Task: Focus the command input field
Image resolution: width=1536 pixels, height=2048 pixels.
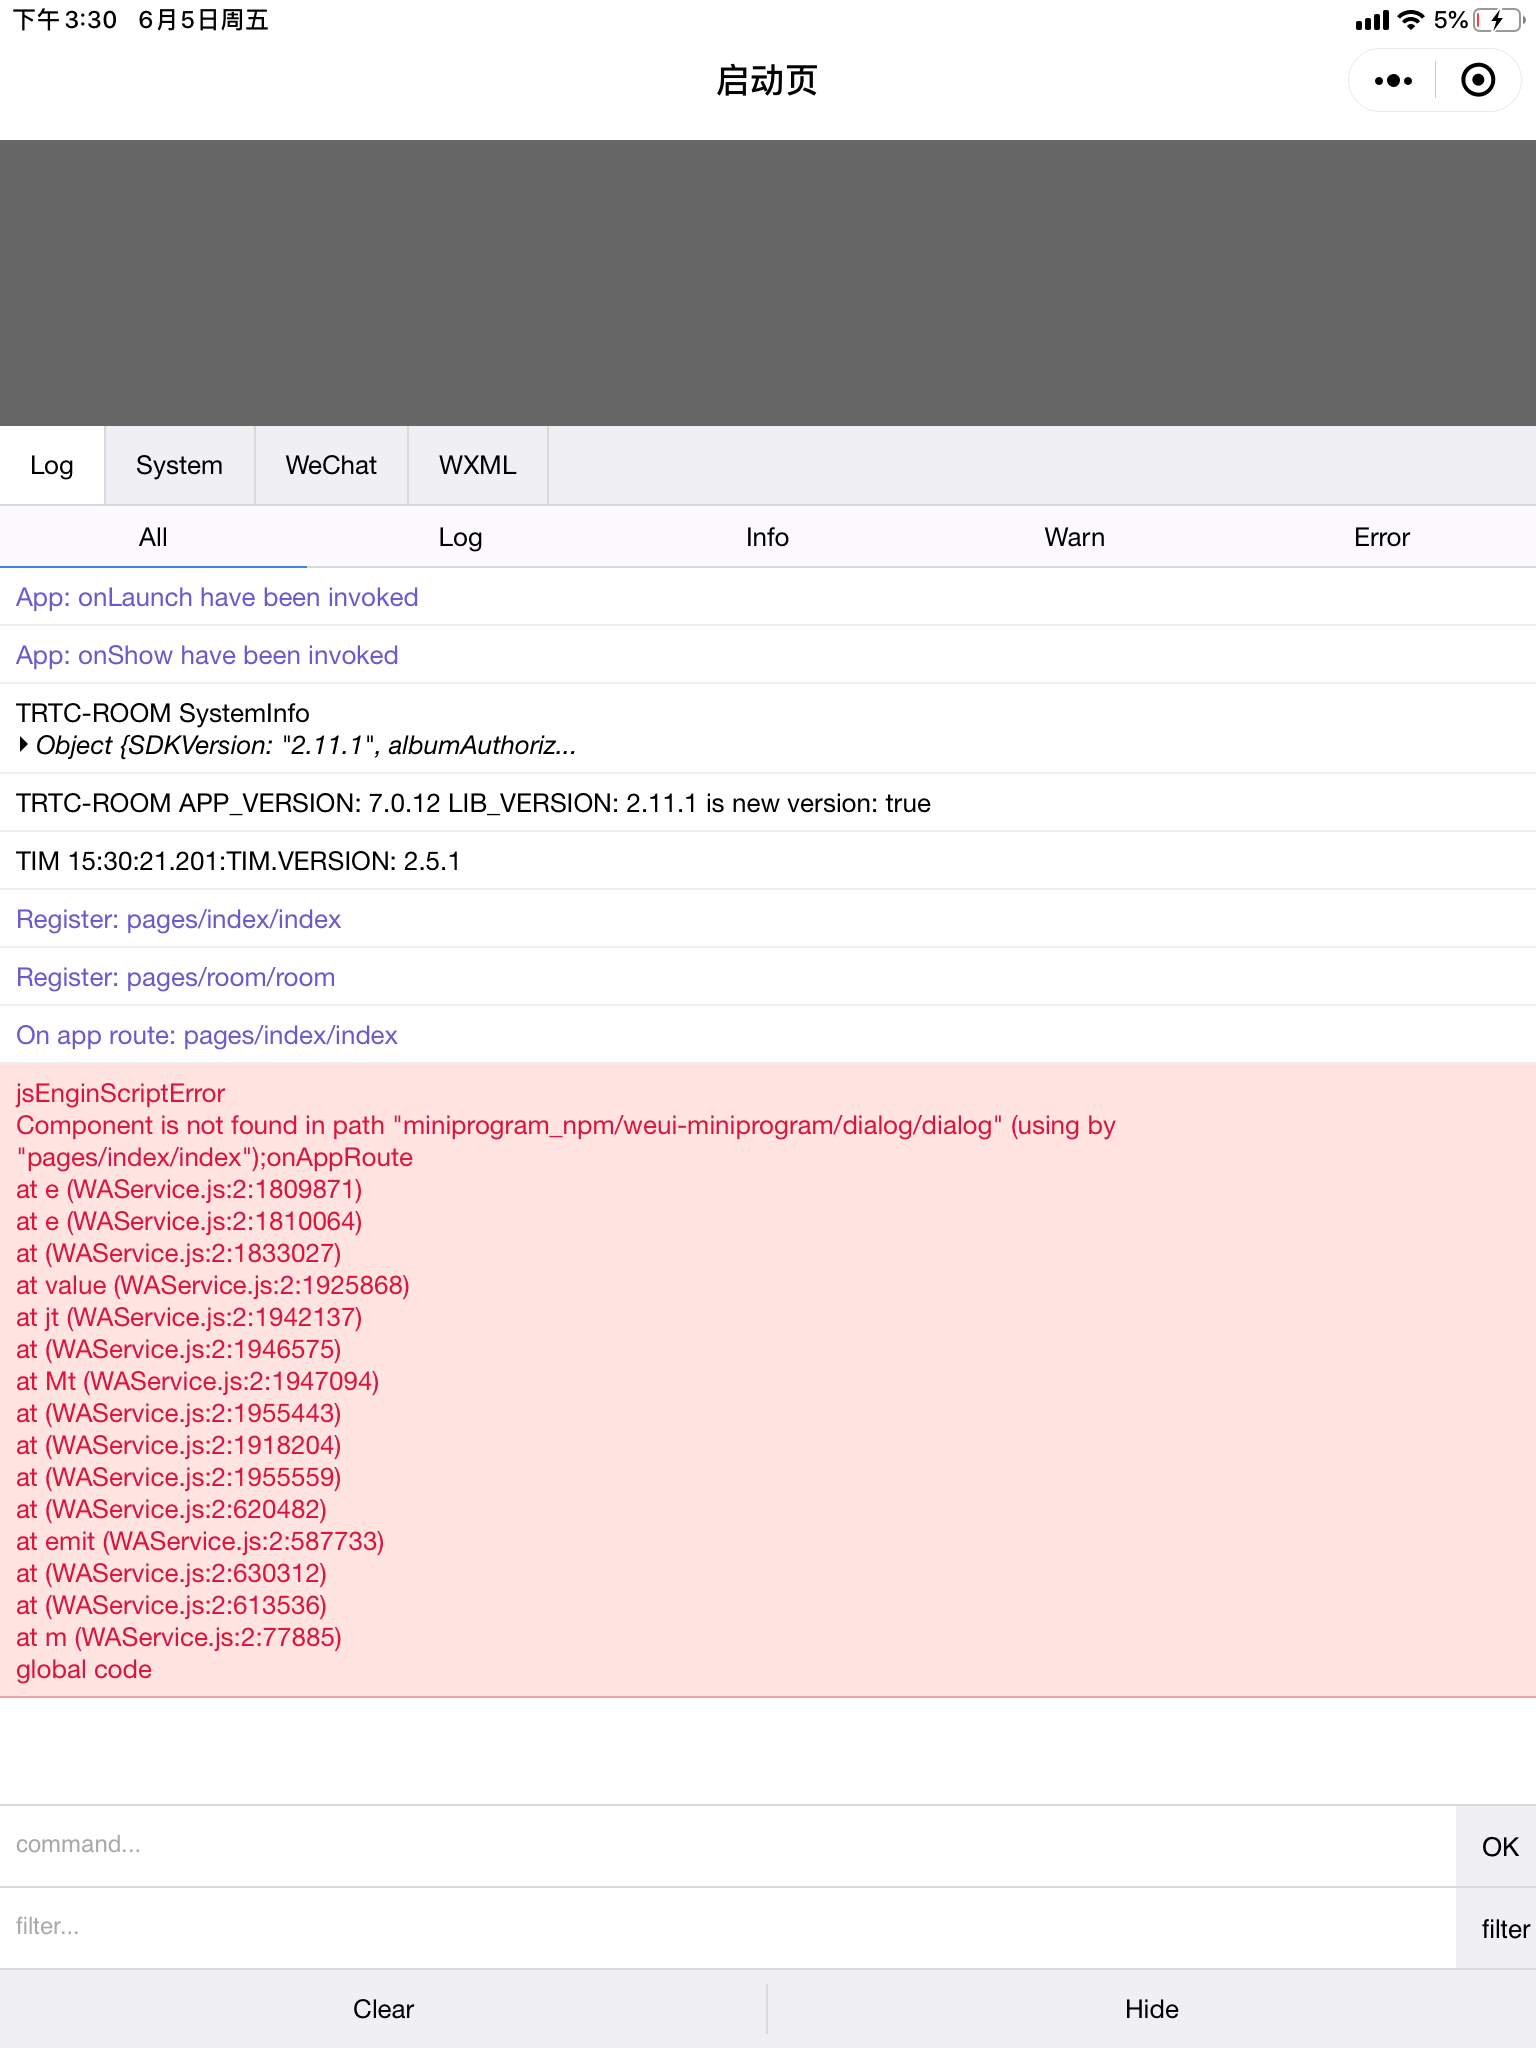Action: tap(728, 1845)
